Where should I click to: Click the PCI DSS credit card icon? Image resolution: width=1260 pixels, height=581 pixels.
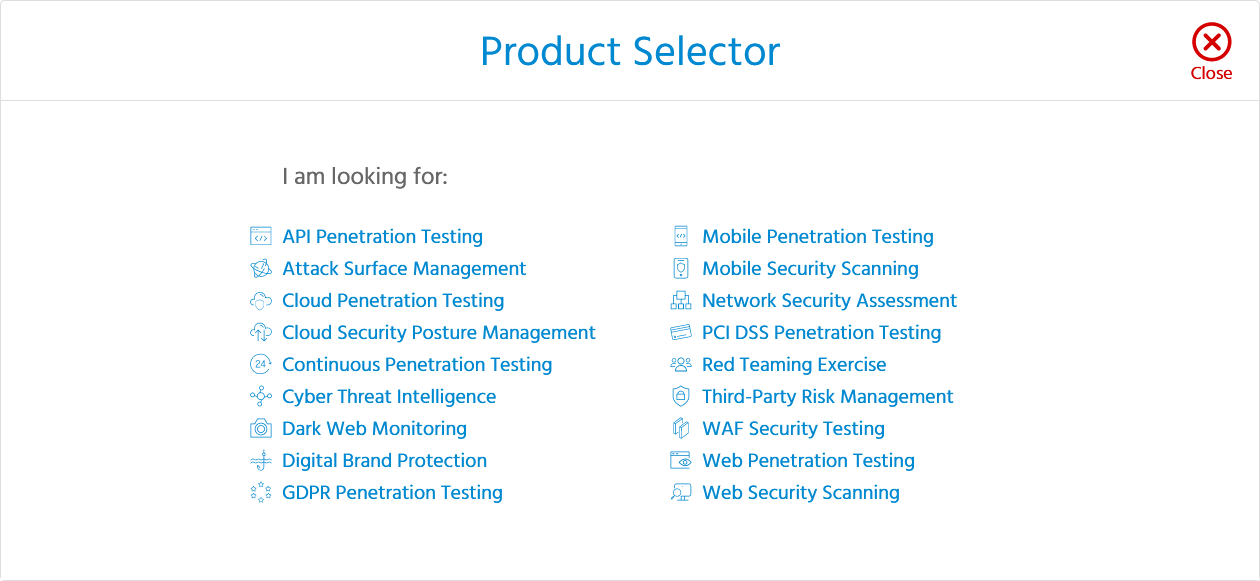[681, 333]
